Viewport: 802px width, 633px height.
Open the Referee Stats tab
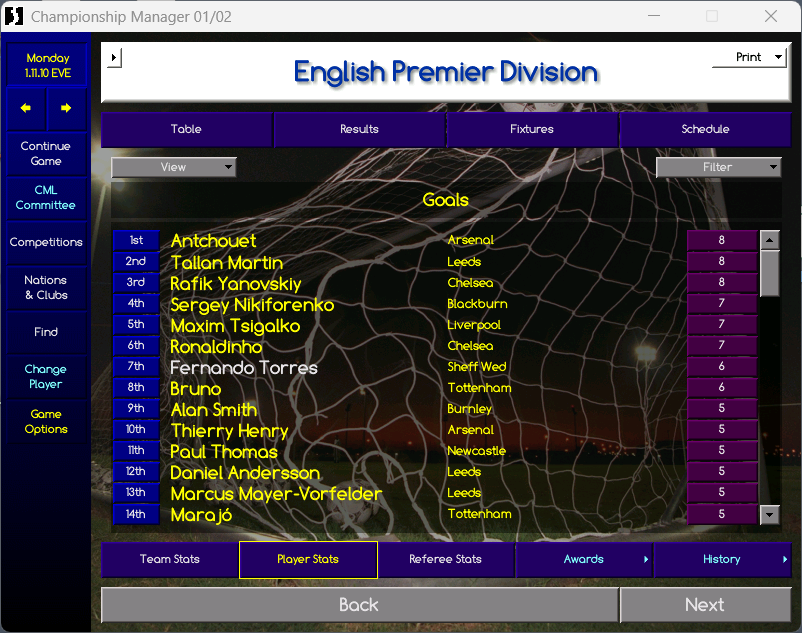[x=445, y=559]
